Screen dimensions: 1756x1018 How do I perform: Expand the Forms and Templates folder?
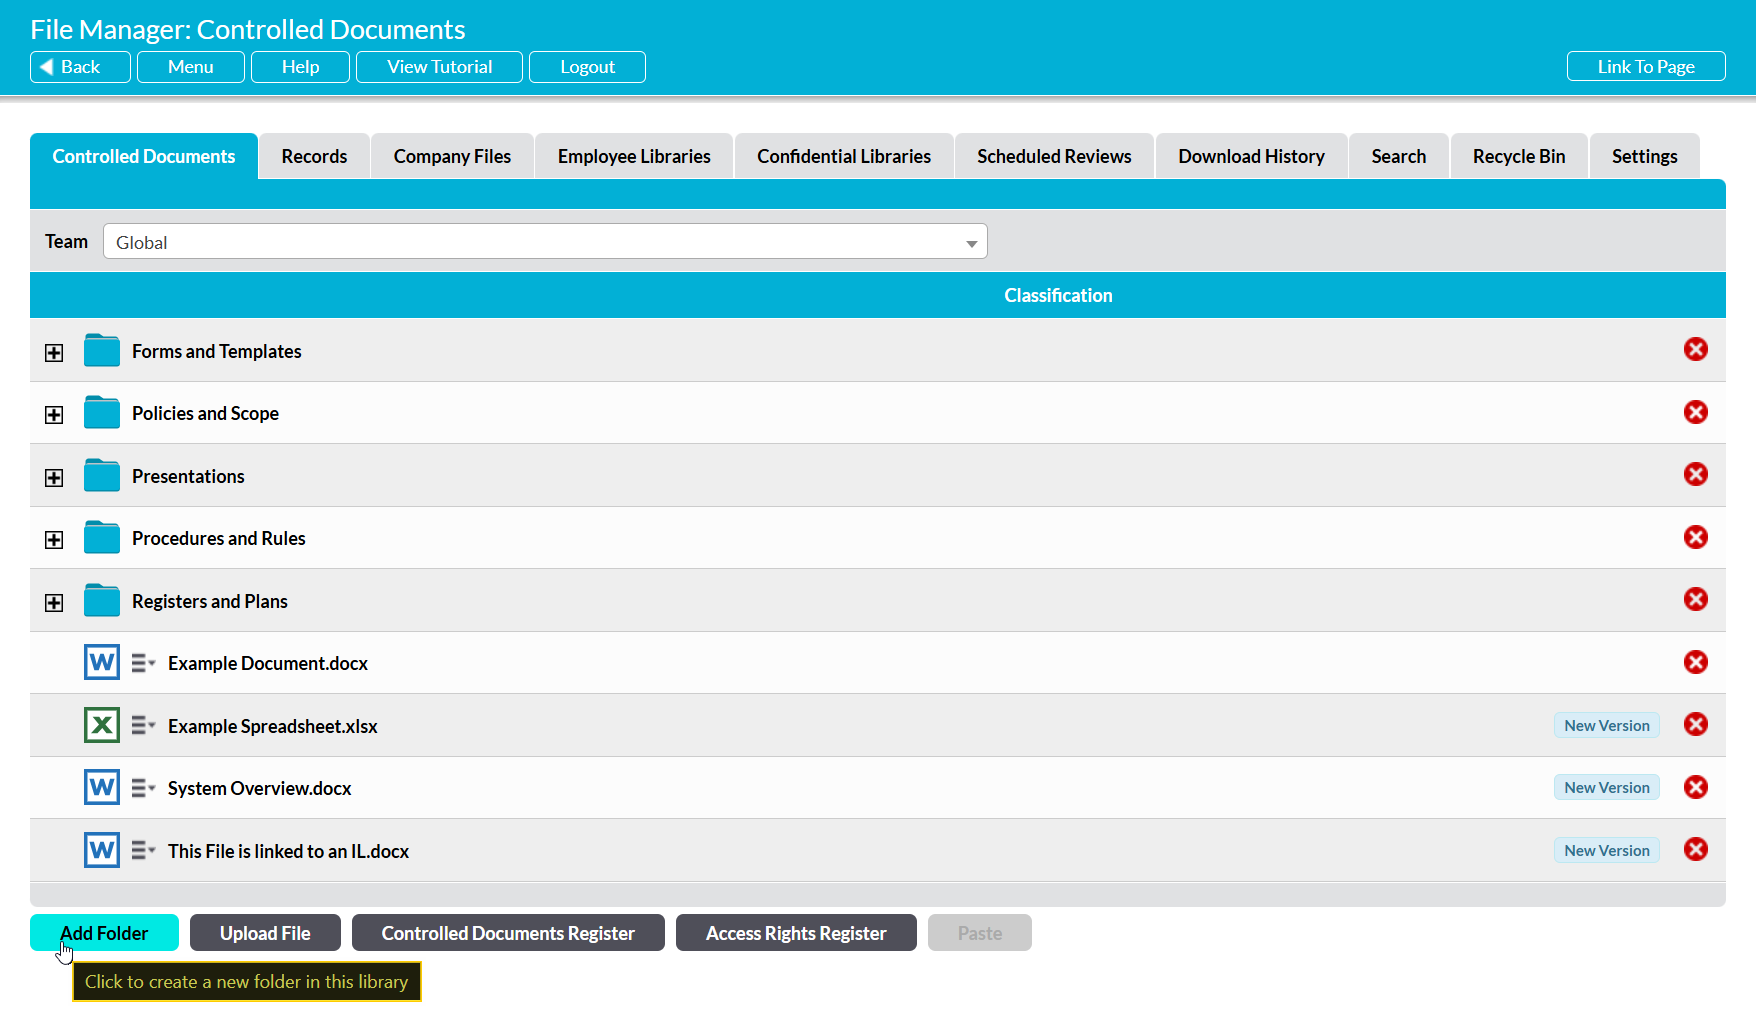[x=54, y=353]
